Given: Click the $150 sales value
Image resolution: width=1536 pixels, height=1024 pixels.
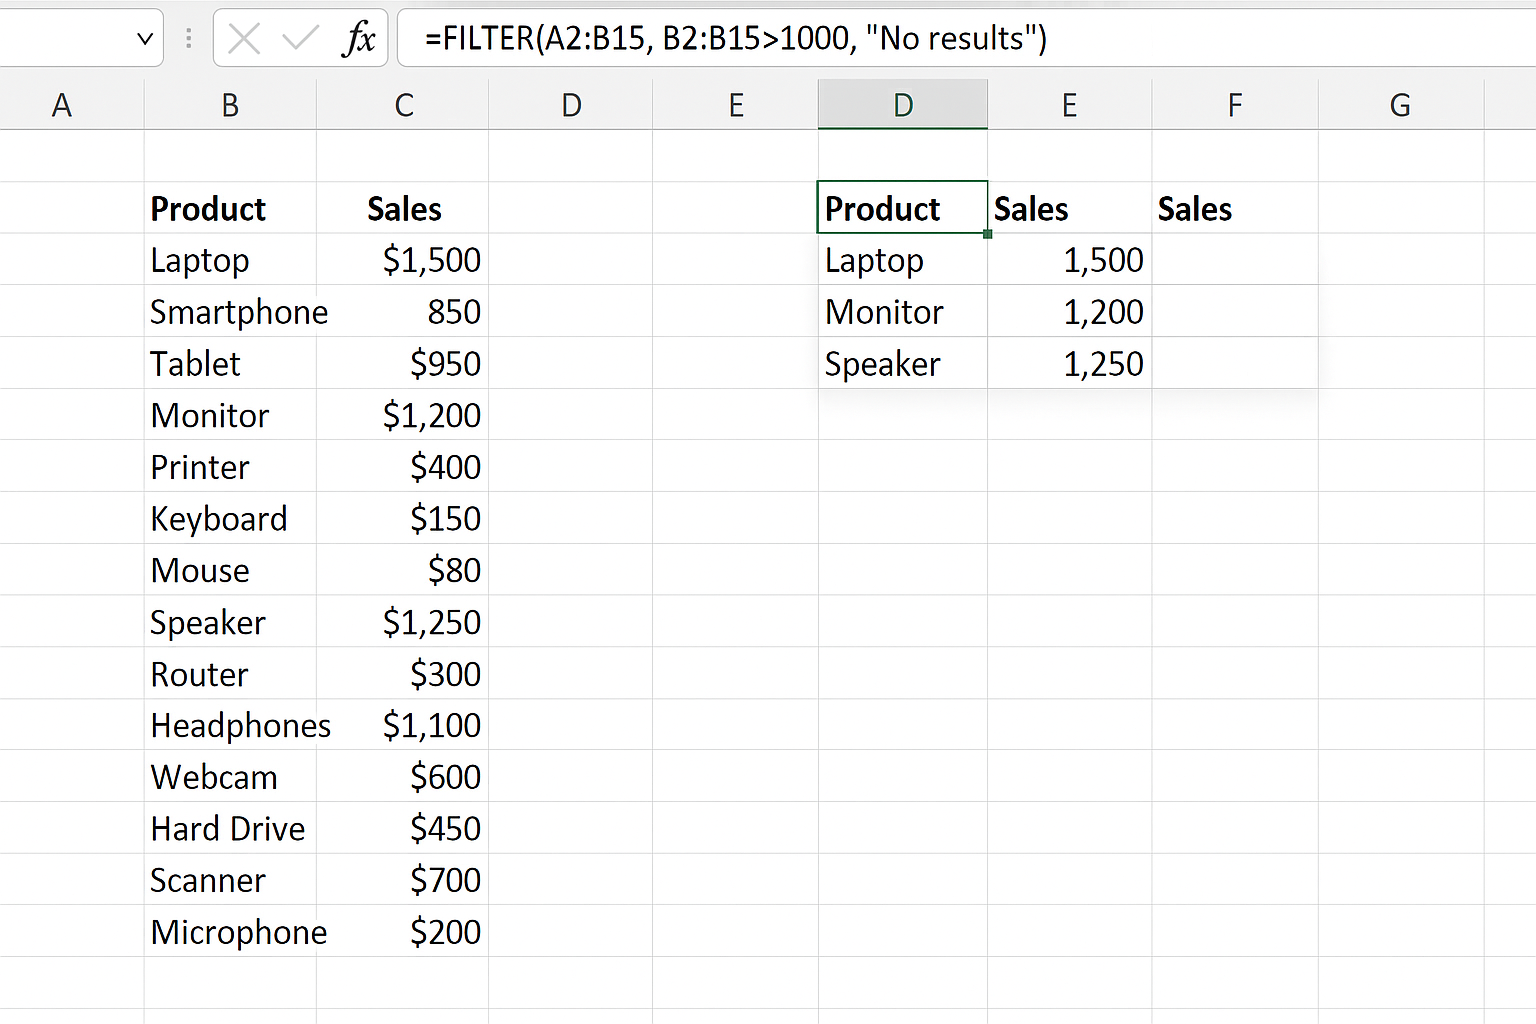Looking at the screenshot, I should tap(445, 519).
